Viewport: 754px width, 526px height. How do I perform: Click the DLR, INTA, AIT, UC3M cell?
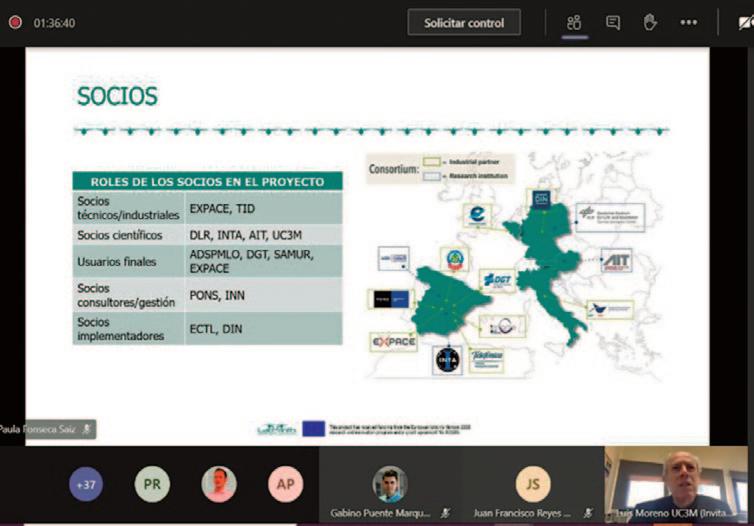click(x=264, y=235)
